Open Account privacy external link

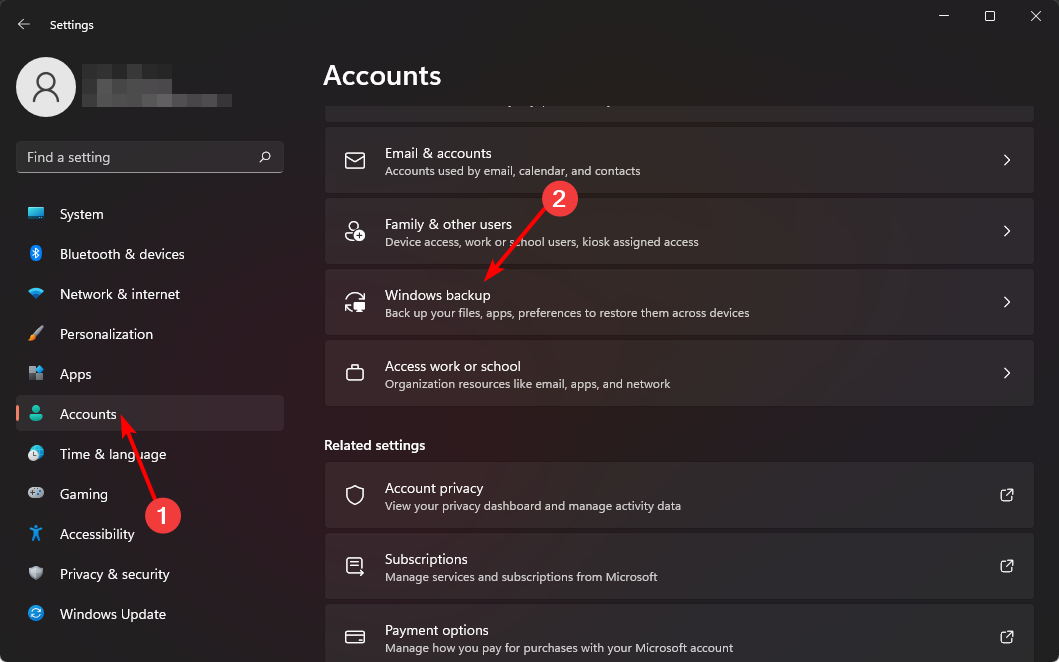[1007, 495]
